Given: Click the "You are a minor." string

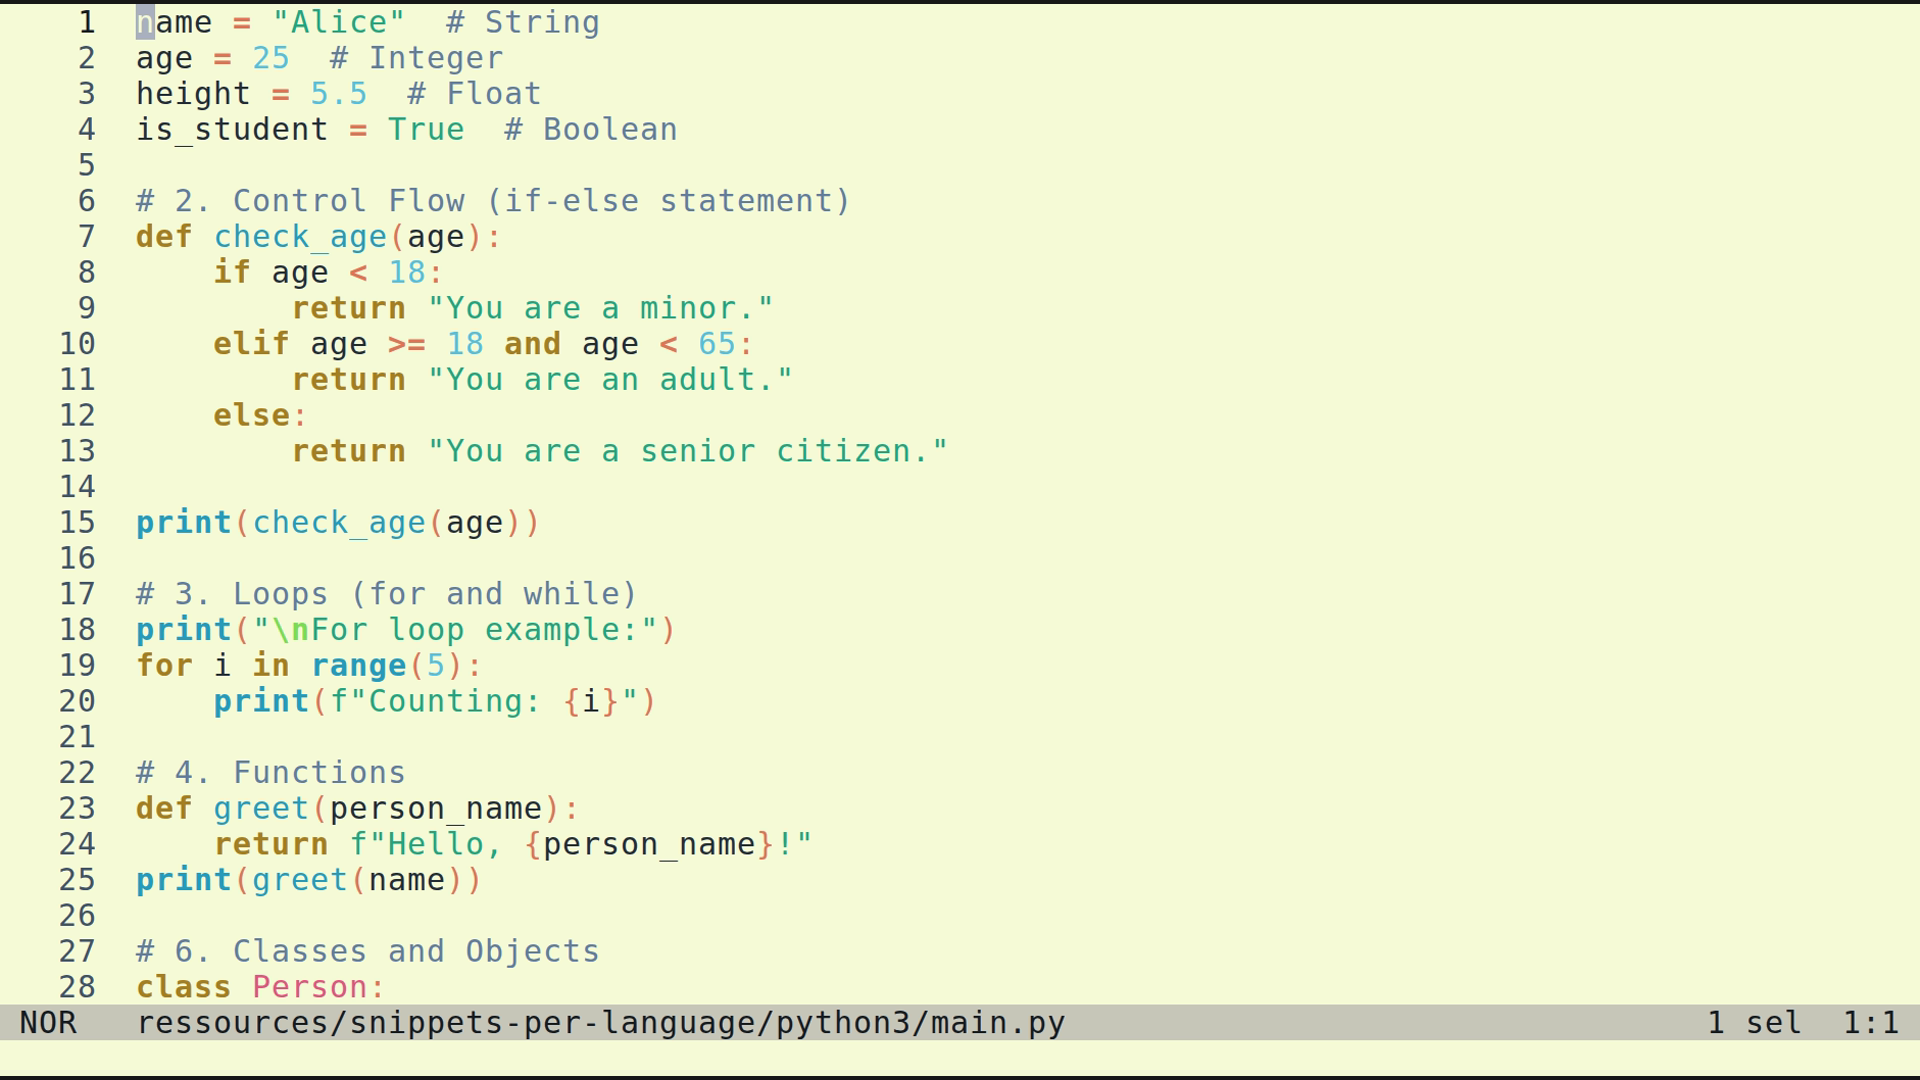Looking at the screenshot, I should pyautogui.click(x=601, y=307).
